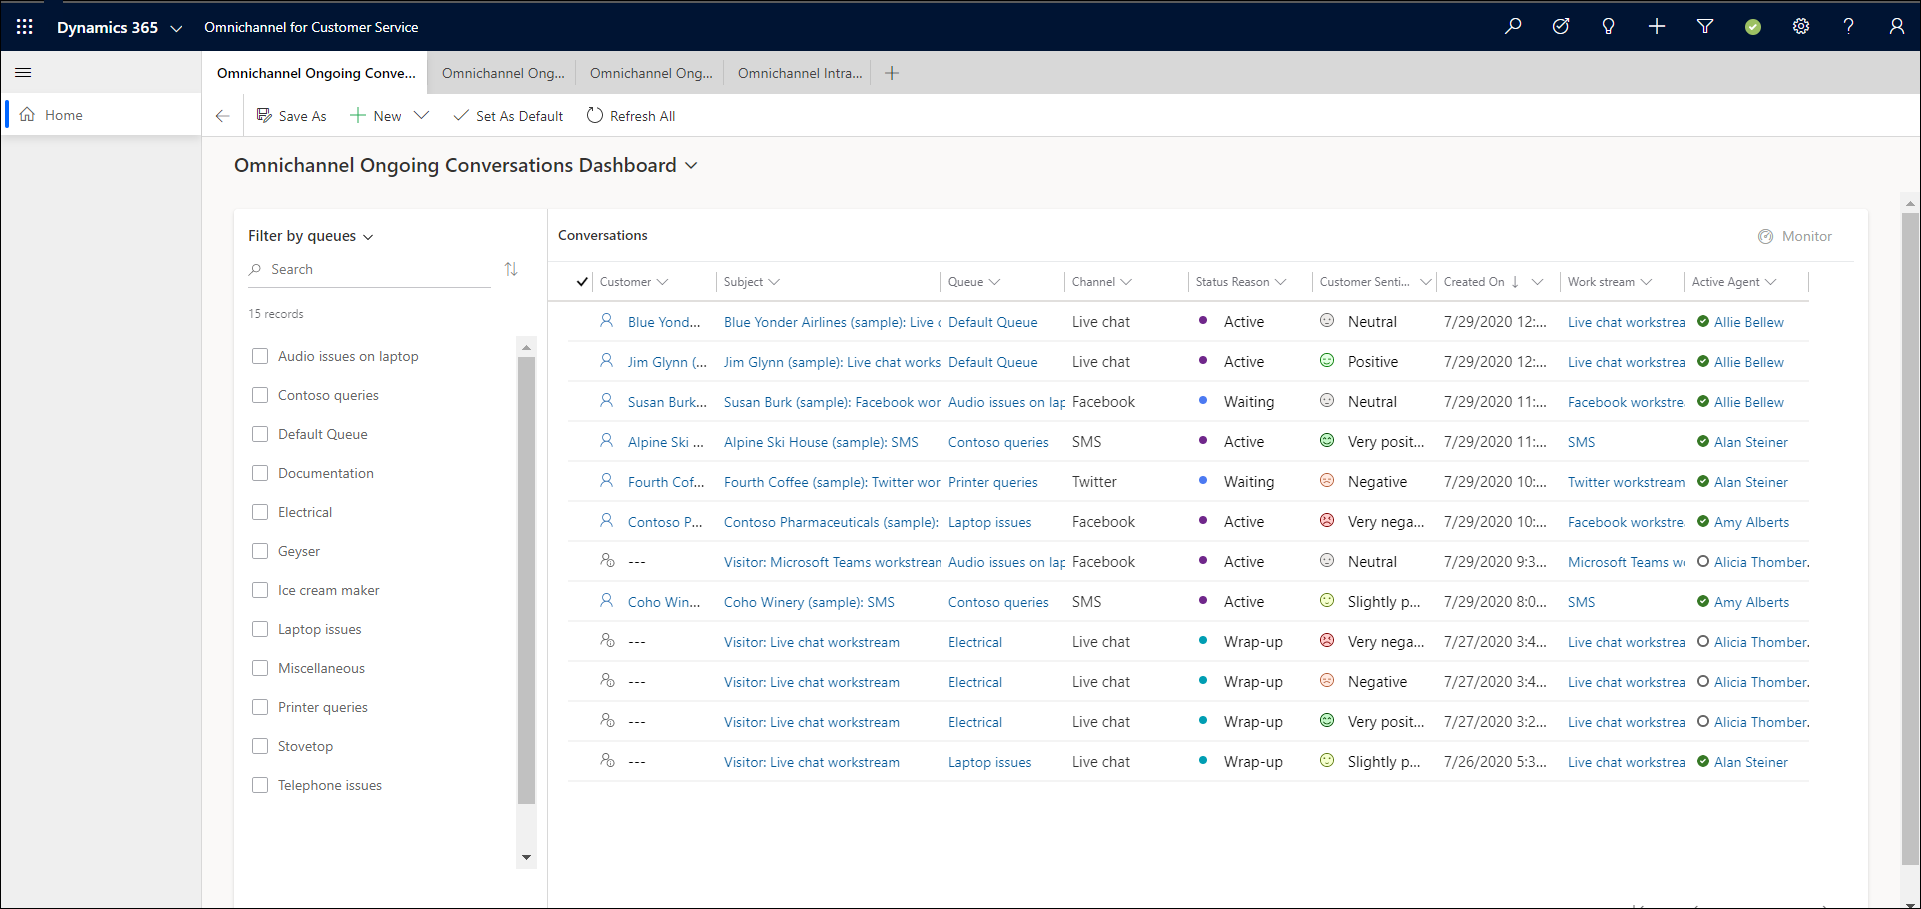This screenshot has width=1921, height=909.
Task: Open the New button dropdown arrow
Action: coord(422,116)
